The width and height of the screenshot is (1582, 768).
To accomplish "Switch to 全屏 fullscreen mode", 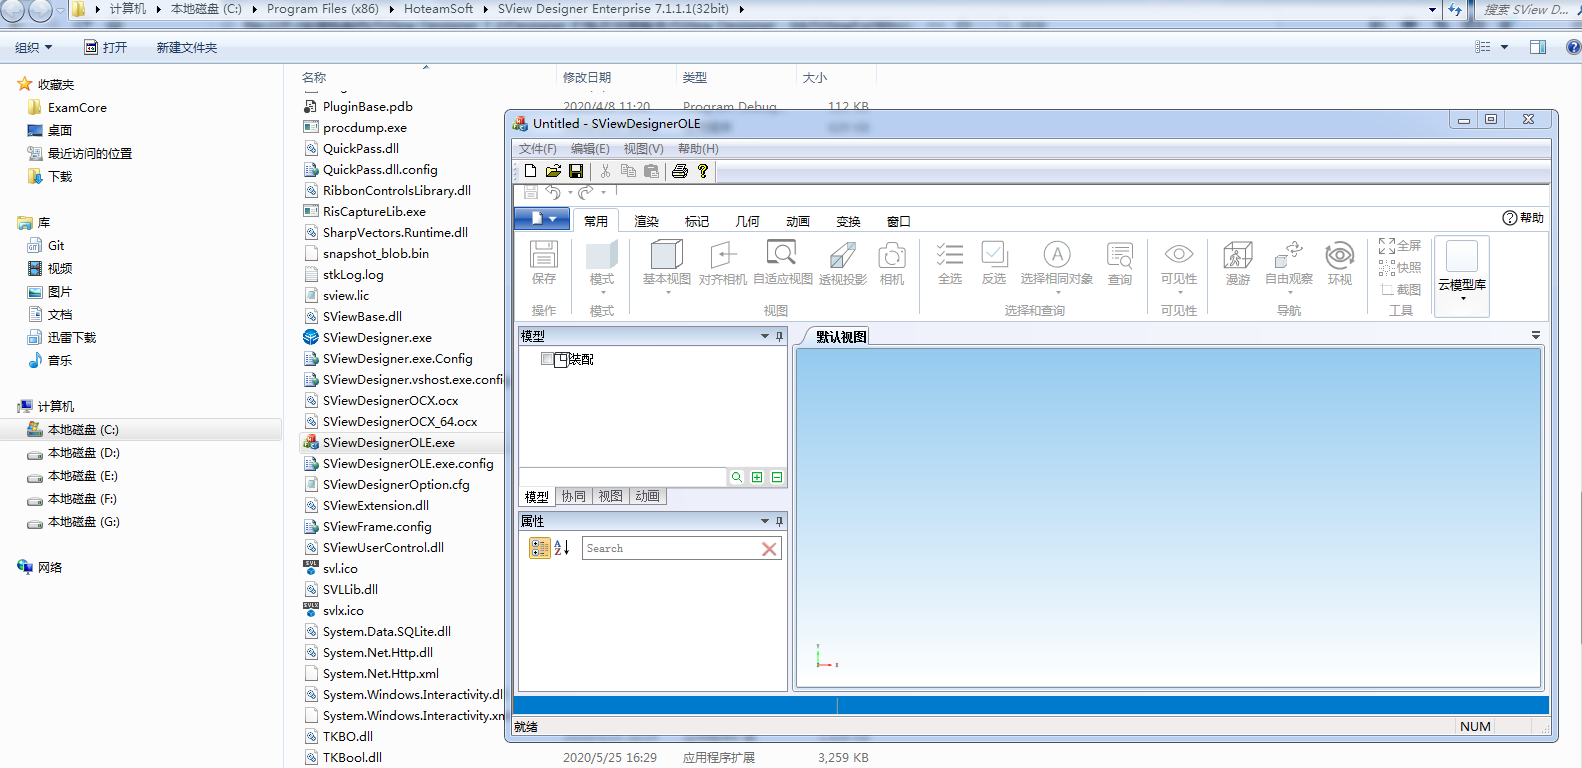I will [x=1400, y=246].
